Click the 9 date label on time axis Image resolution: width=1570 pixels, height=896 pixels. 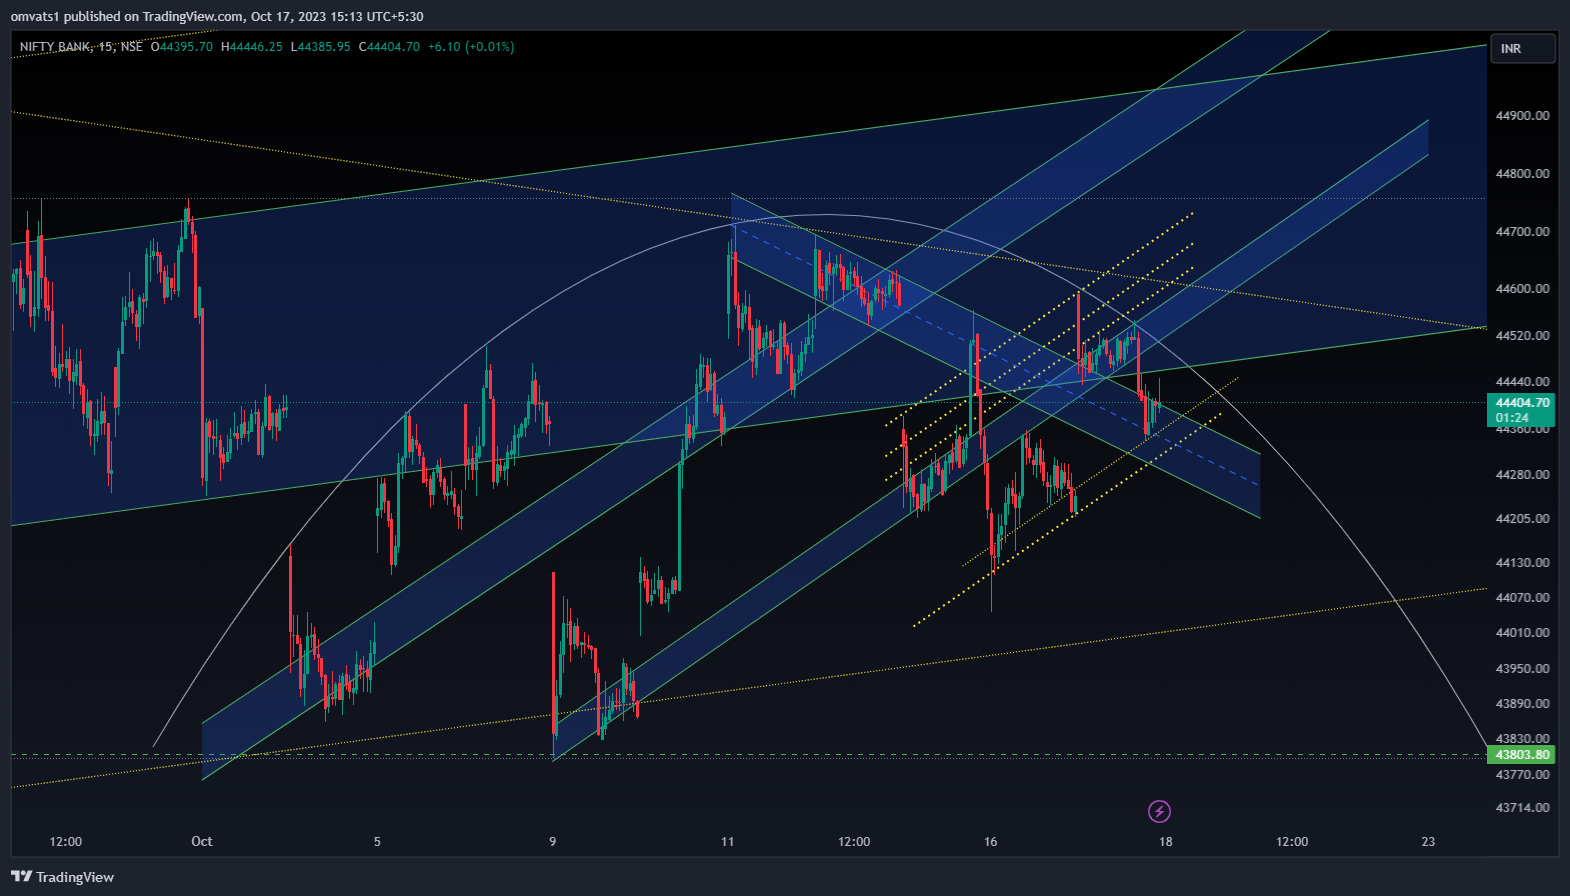(552, 841)
